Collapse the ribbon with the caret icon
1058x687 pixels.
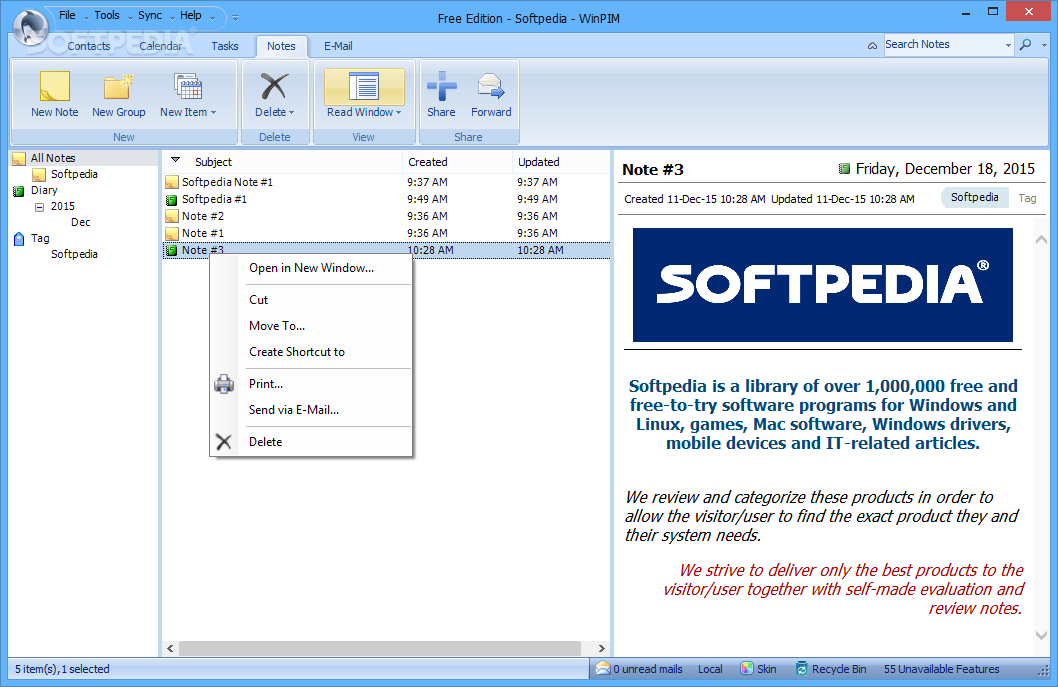(872, 45)
